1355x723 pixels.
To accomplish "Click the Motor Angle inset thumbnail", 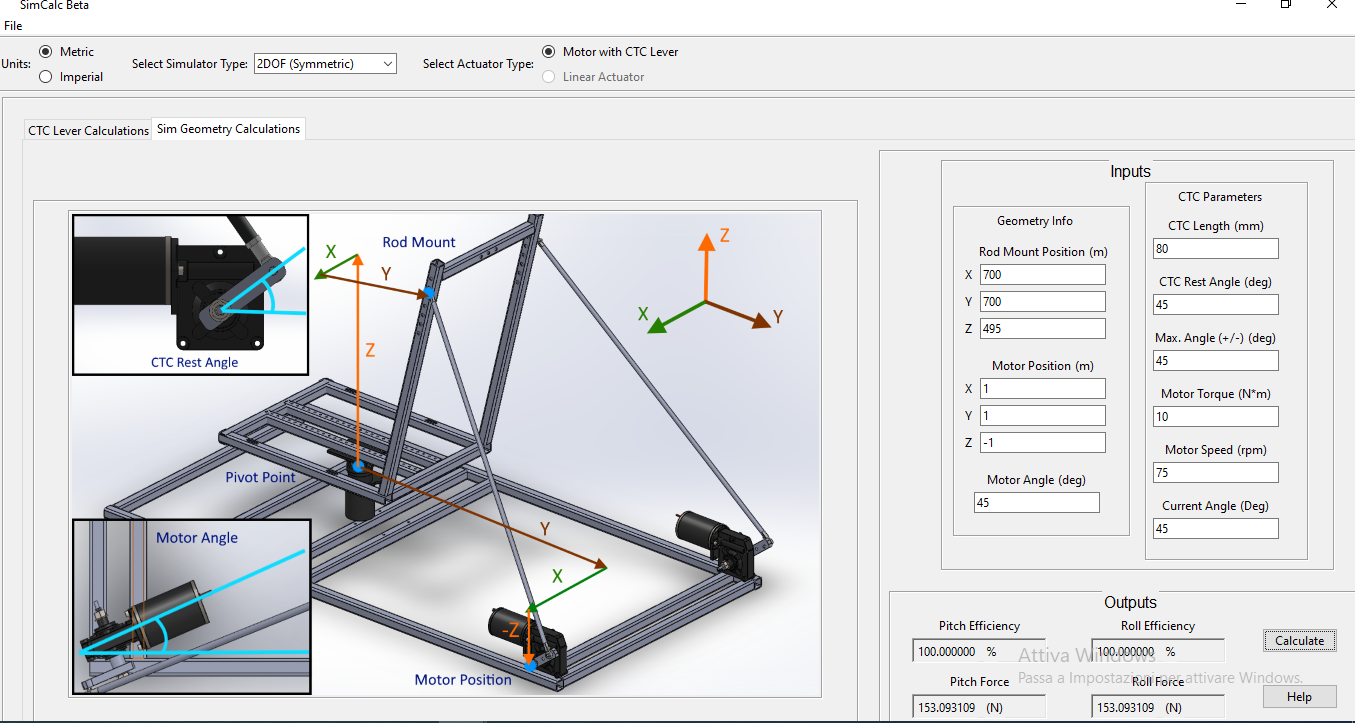I will (191, 606).
